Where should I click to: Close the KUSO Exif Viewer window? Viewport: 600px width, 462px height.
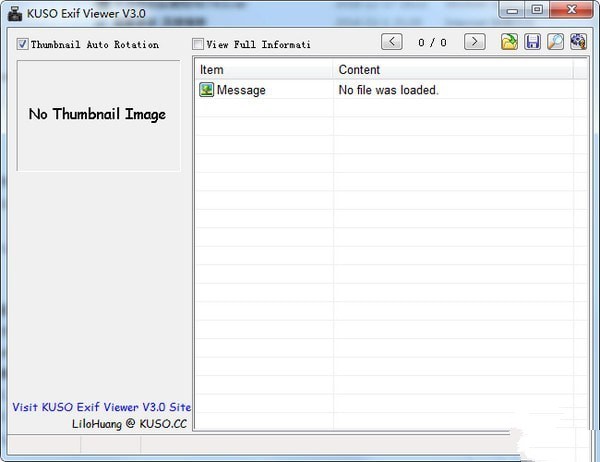pyautogui.click(x=571, y=10)
